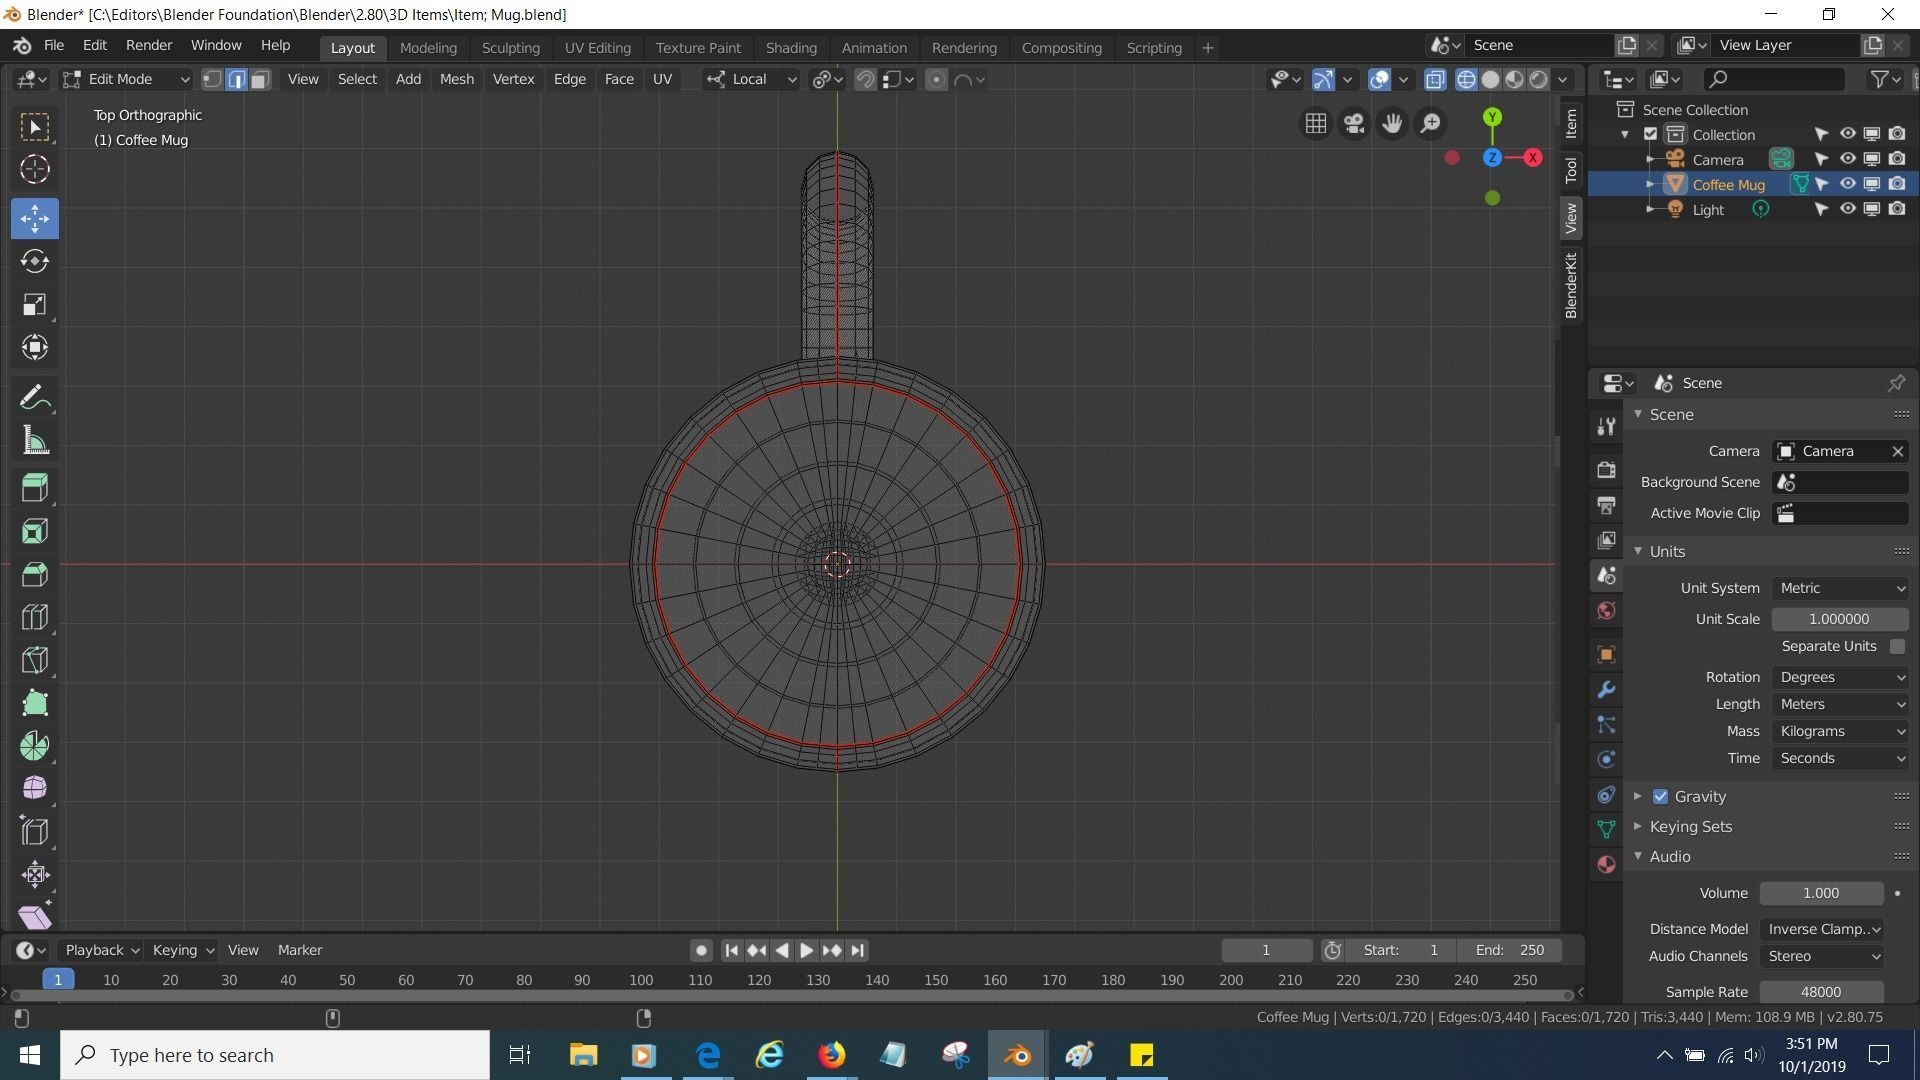The image size is (1920, 1080).
Task: Select the Extrude Region tool
Action: click(35, 488)
